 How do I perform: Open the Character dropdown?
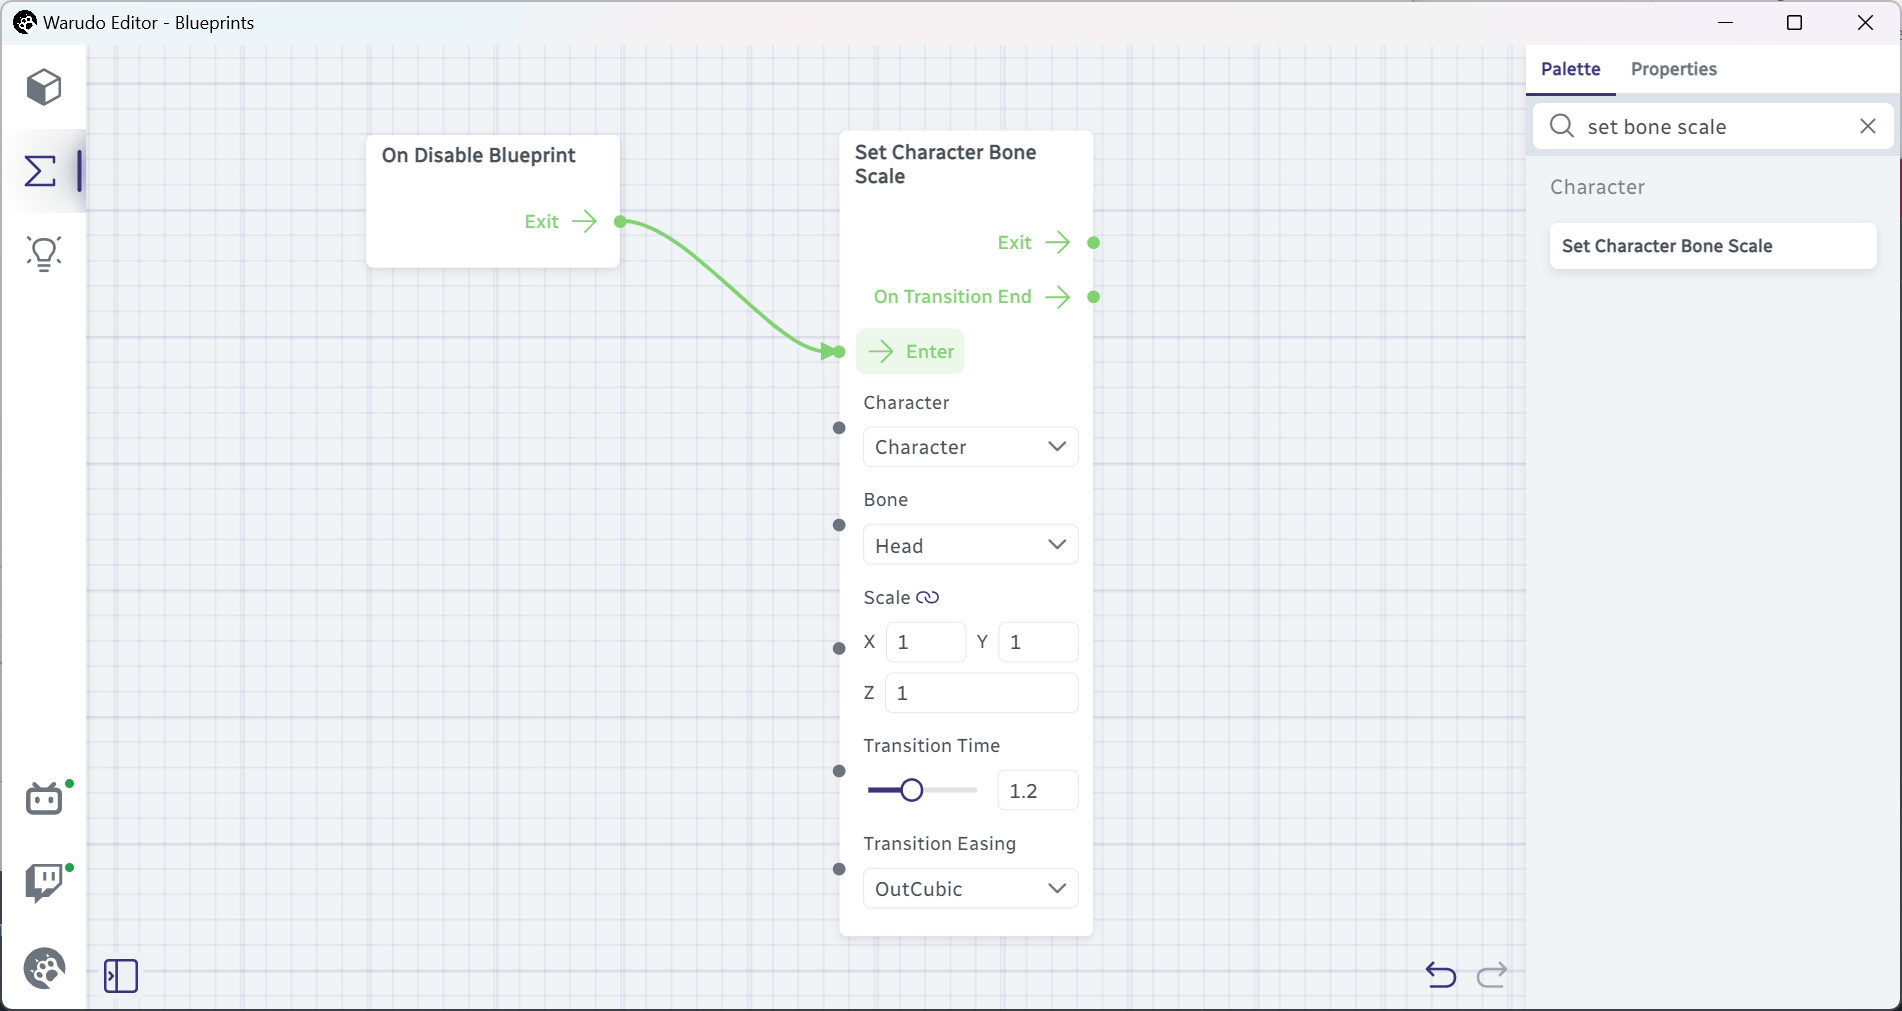click(x=970, y=447)
